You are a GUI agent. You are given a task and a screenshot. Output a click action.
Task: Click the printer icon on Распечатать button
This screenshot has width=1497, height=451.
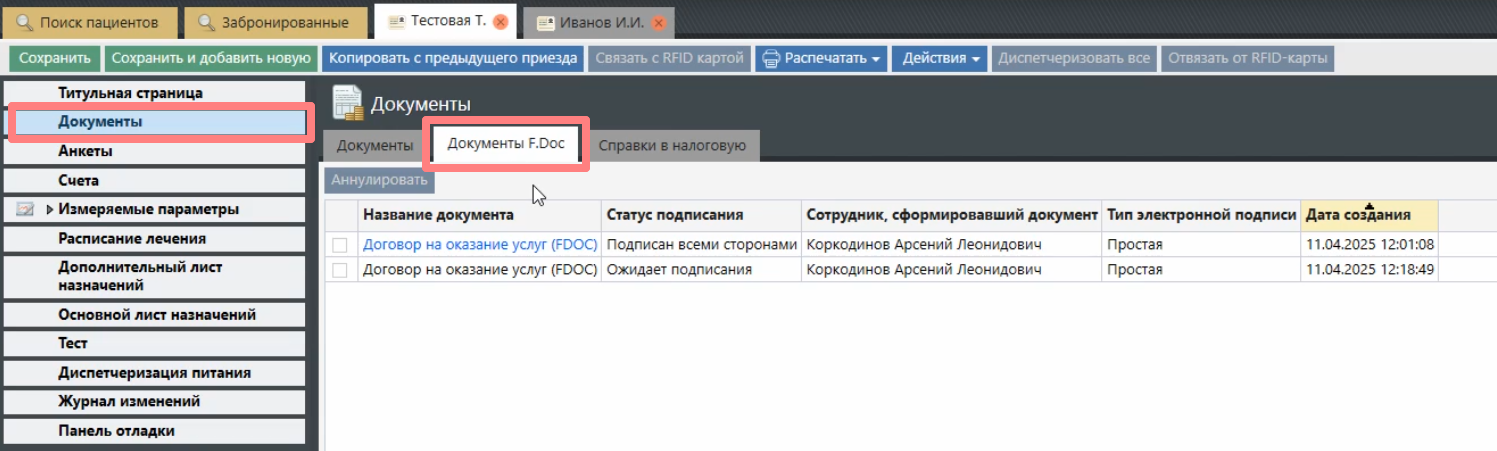(771, 59)
